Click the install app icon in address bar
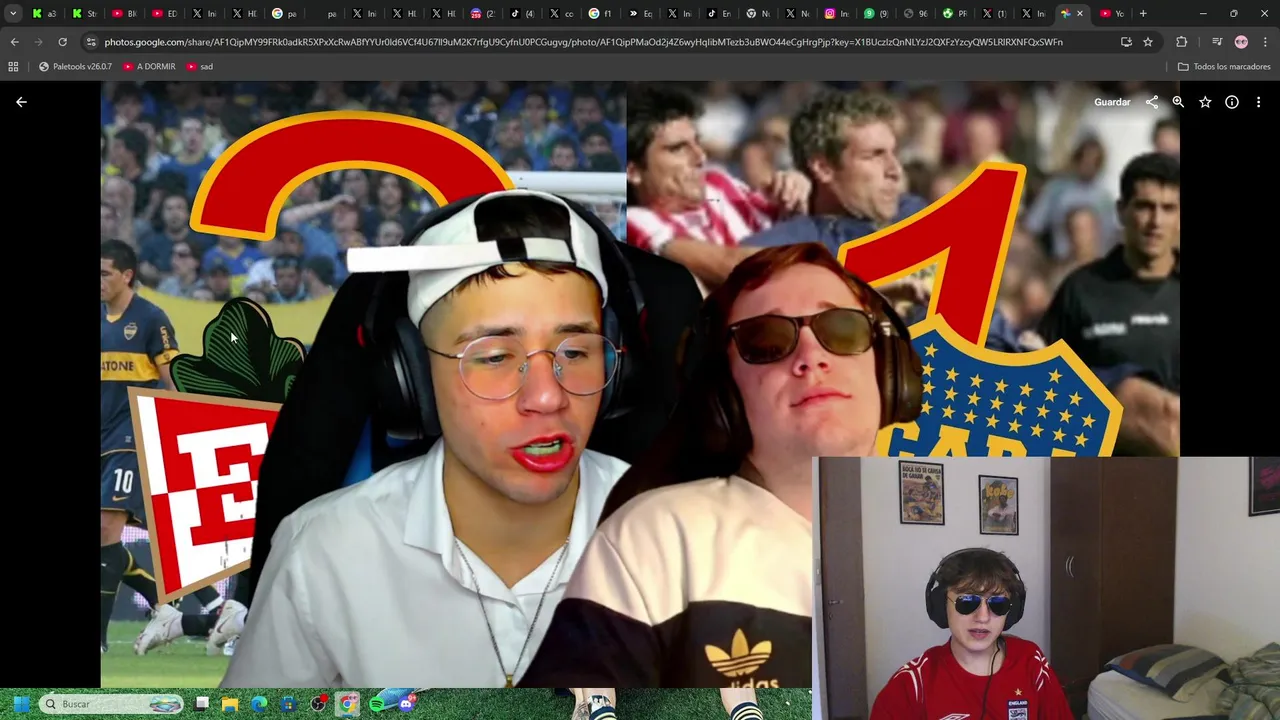 click(x=1126, y=42)
